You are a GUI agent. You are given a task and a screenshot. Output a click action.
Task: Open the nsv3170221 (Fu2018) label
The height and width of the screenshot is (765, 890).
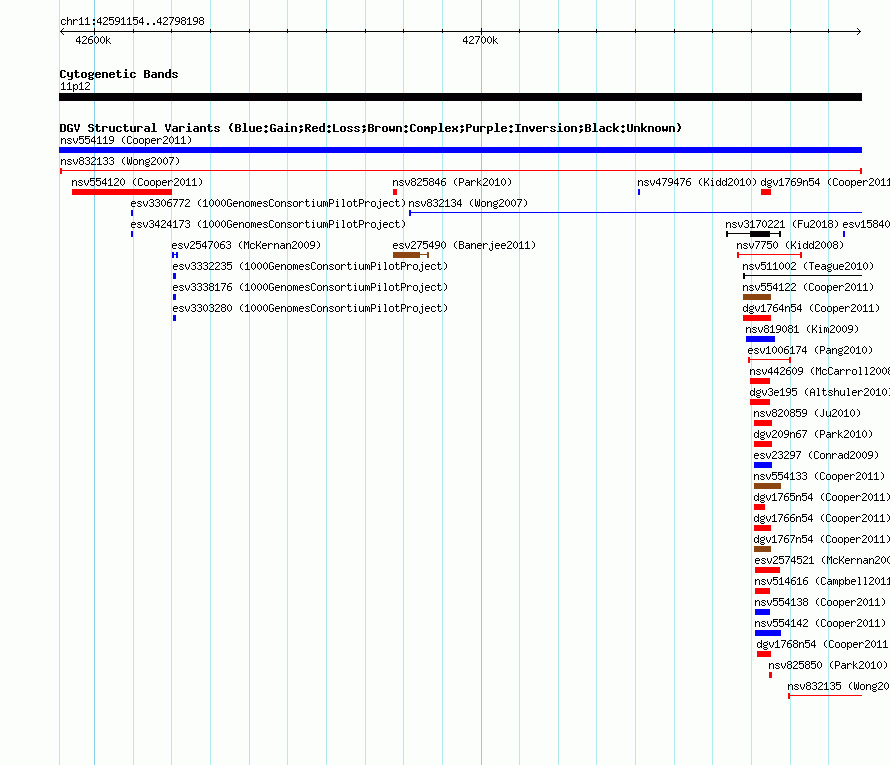(x=782, y=224)
